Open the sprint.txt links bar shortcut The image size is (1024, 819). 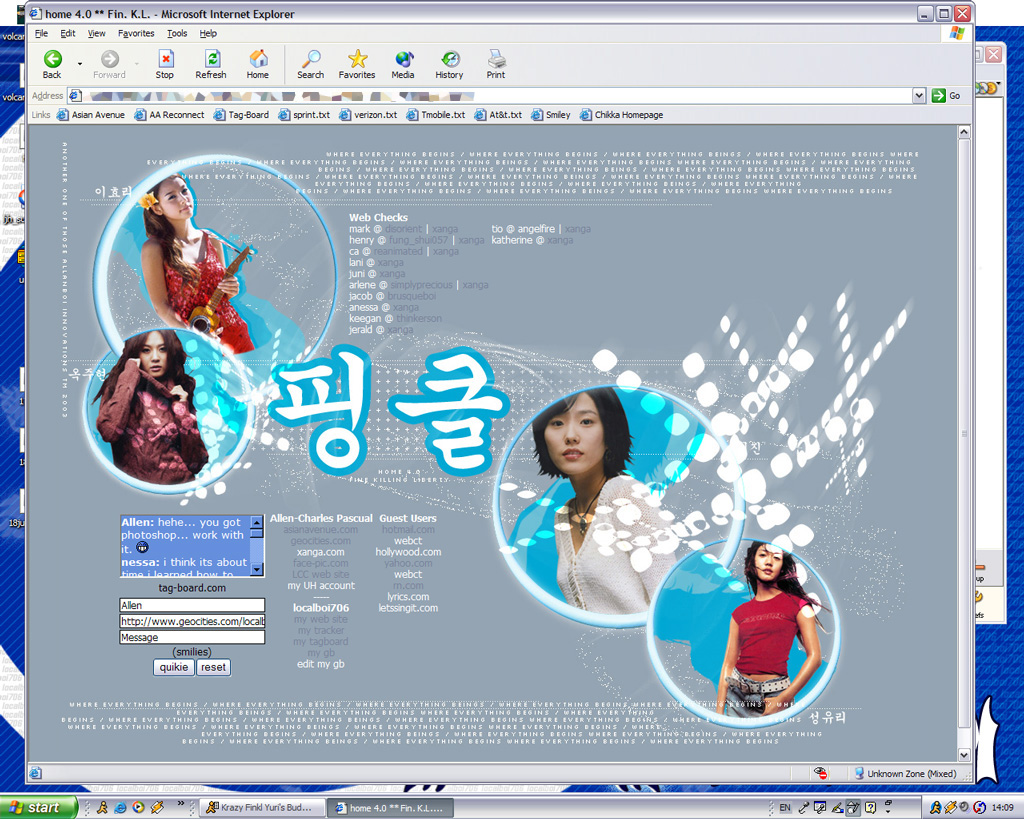304,115
